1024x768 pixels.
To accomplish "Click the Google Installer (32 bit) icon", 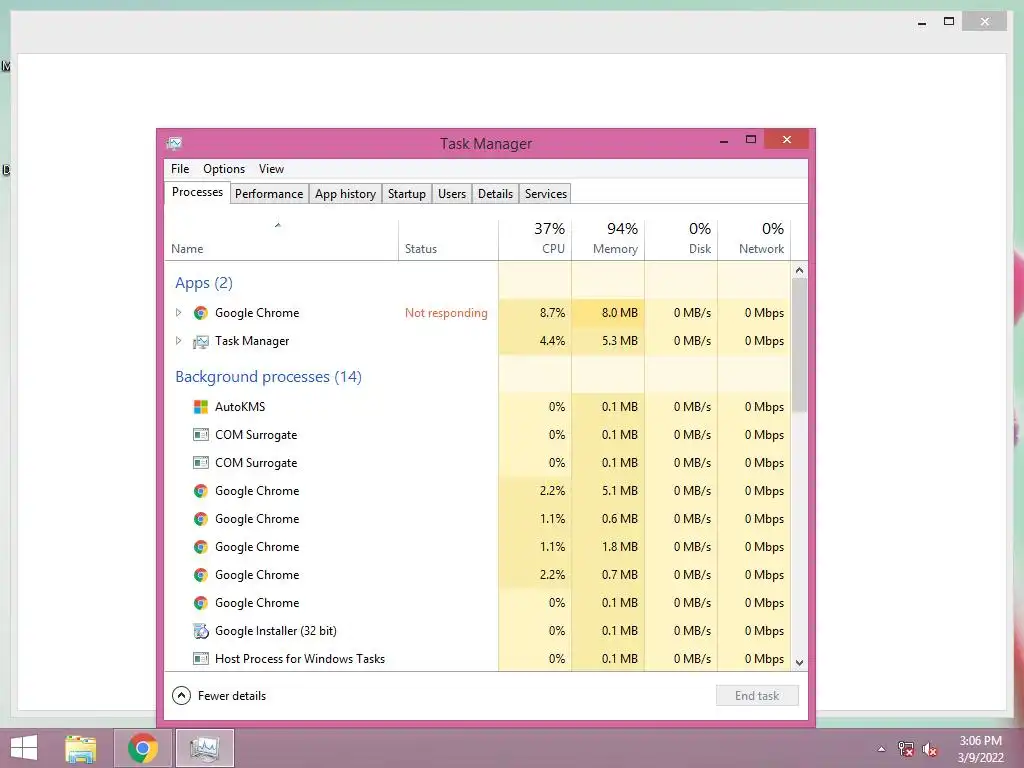I will click(x=200, y=631).
